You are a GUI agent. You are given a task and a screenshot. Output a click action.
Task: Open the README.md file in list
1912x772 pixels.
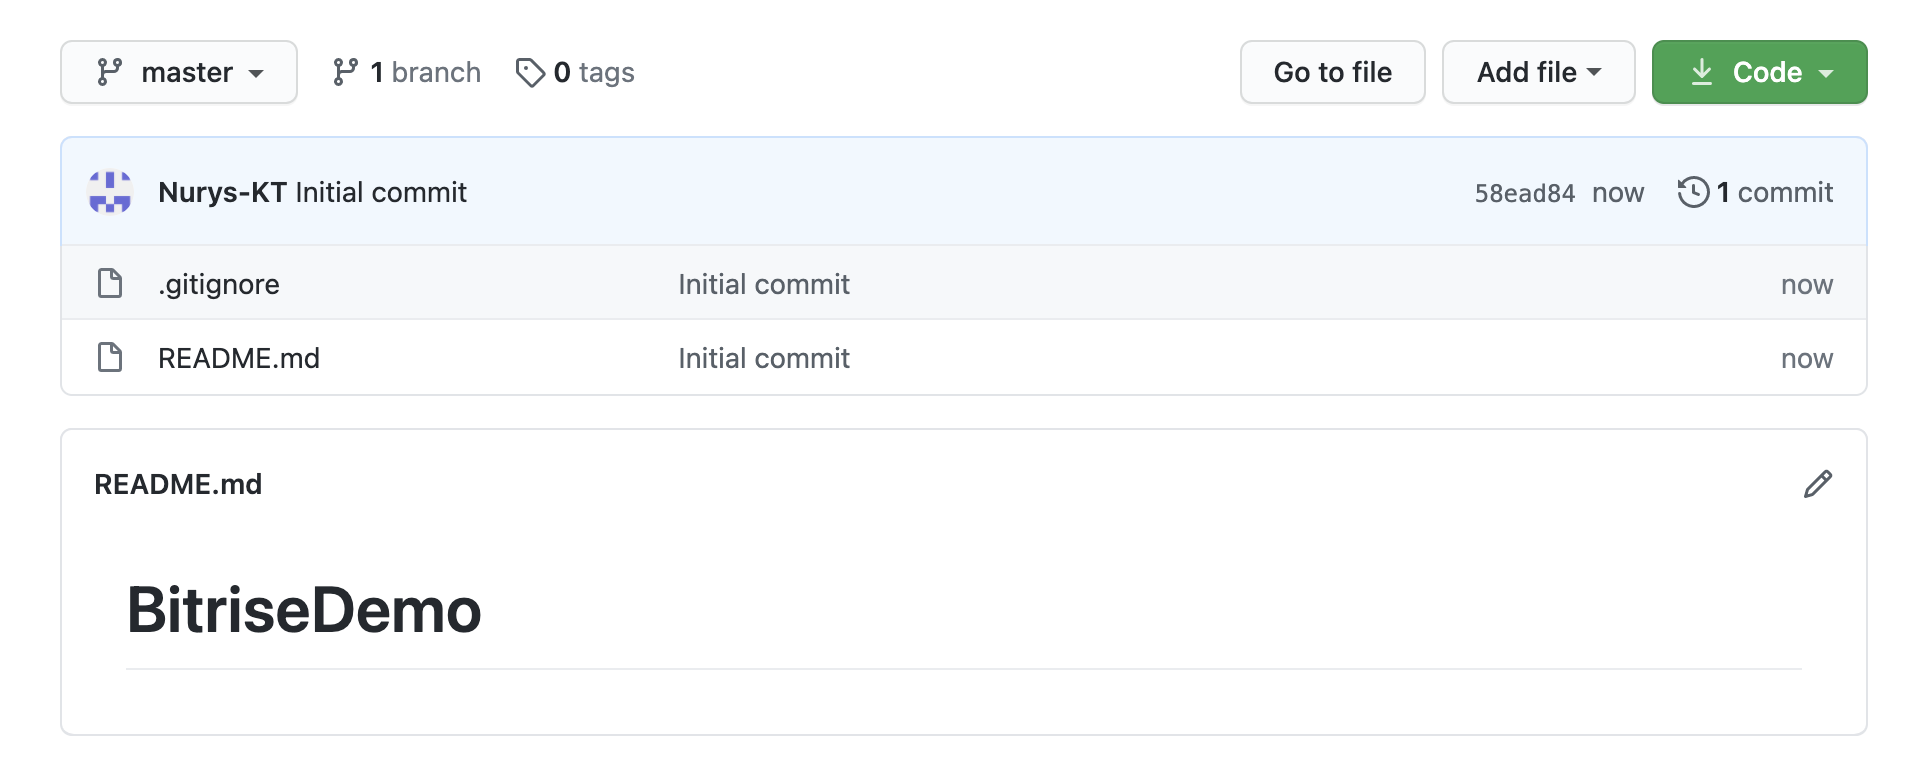click(239, 358)
